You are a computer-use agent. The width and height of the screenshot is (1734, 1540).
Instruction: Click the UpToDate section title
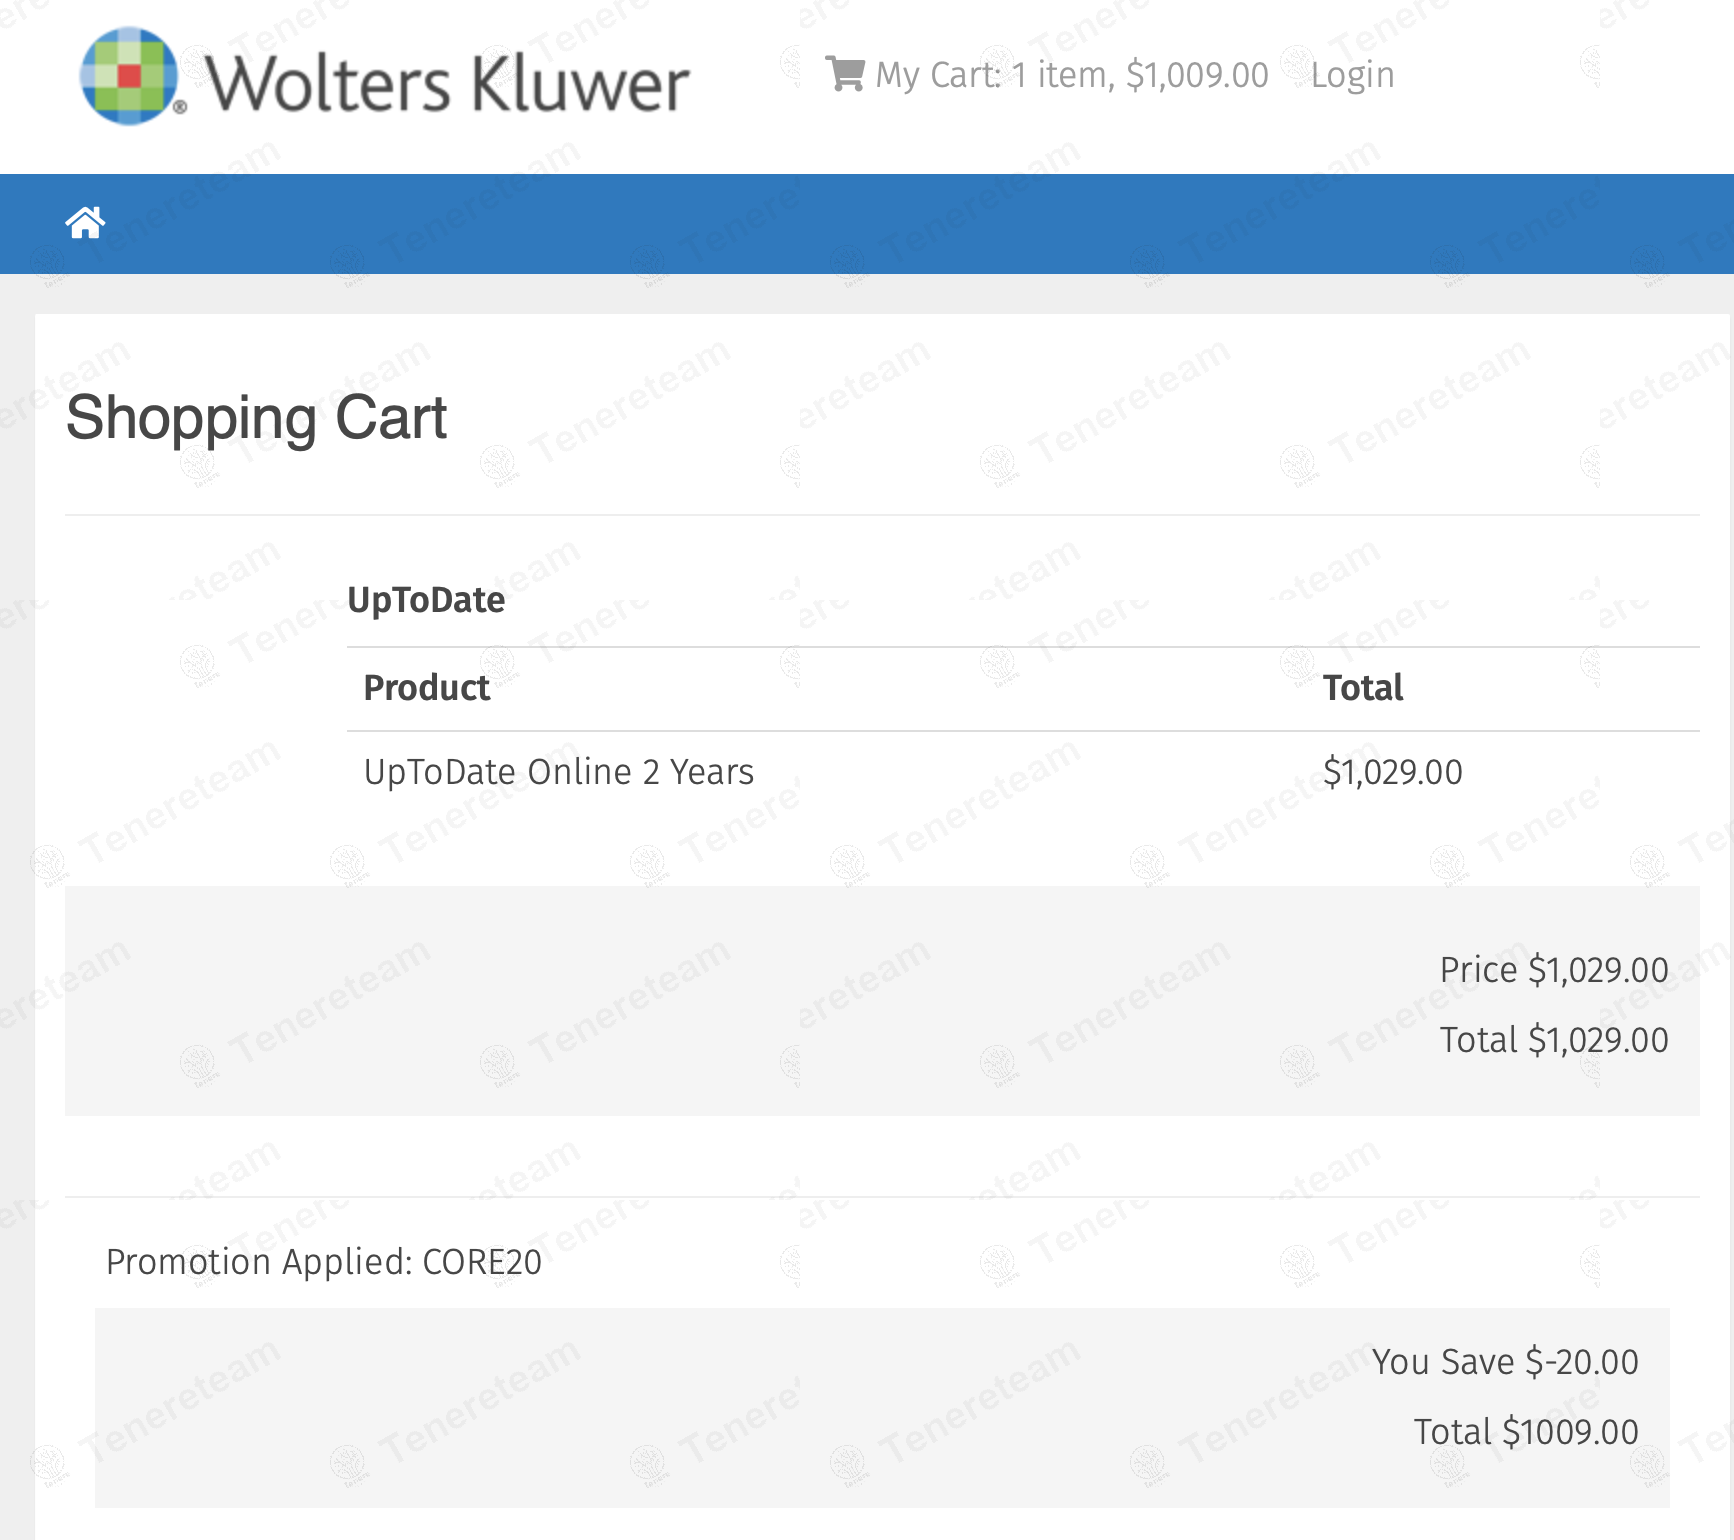tap(426, 600)
